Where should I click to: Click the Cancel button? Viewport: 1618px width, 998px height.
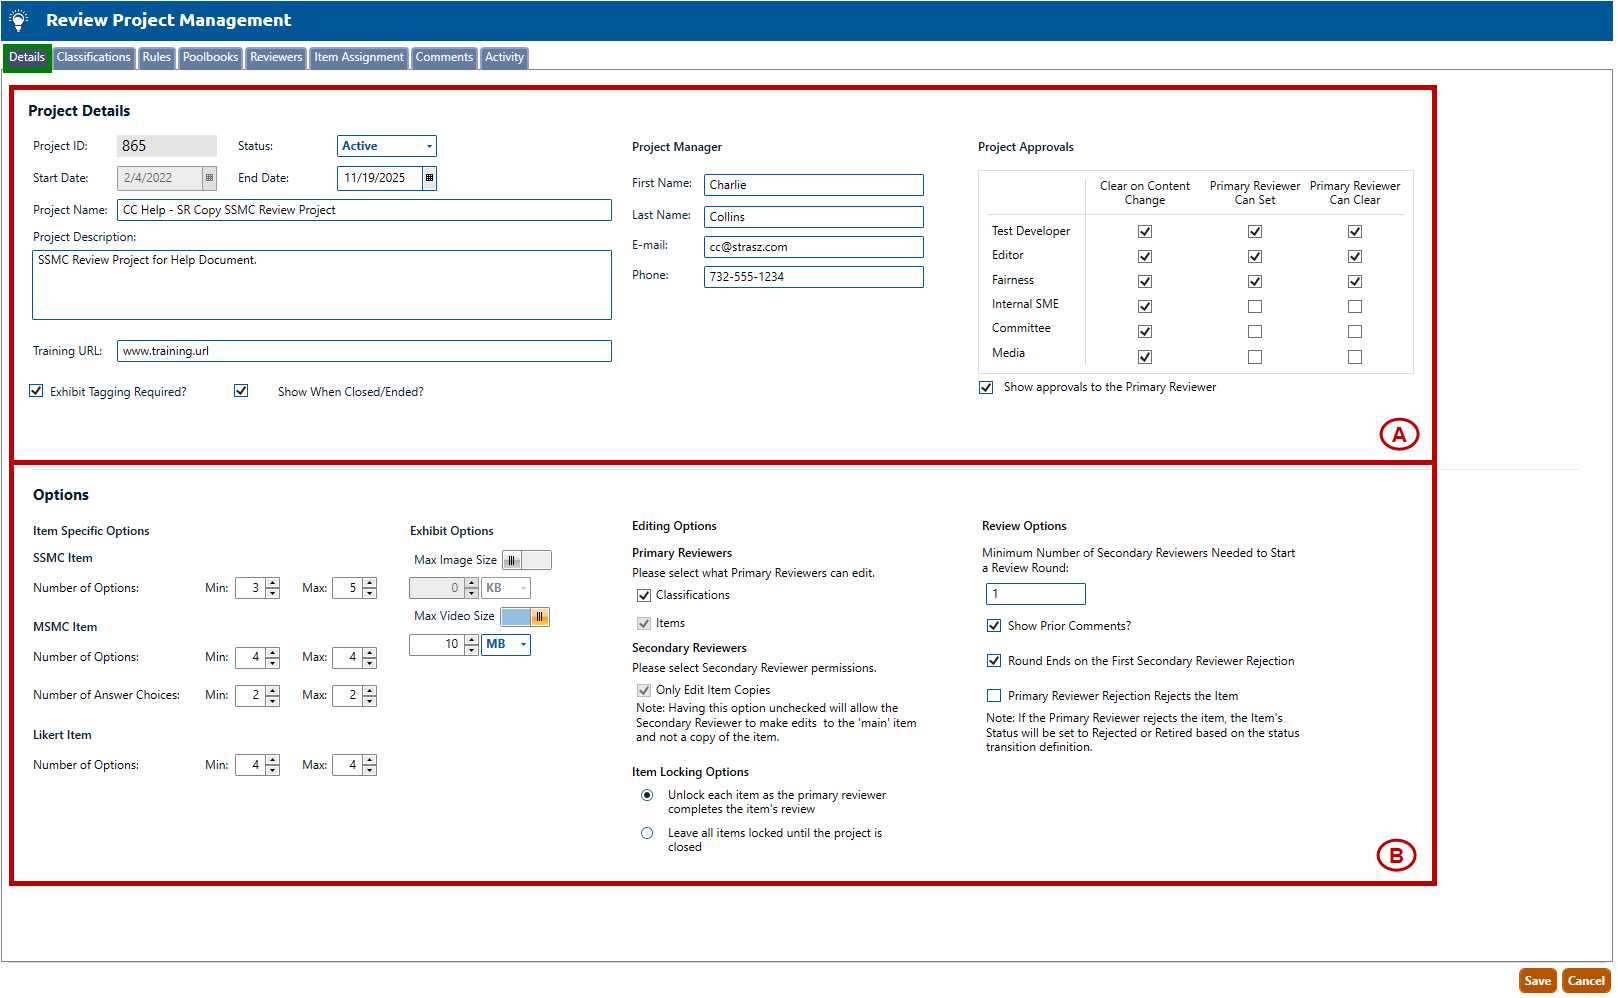1586,981
